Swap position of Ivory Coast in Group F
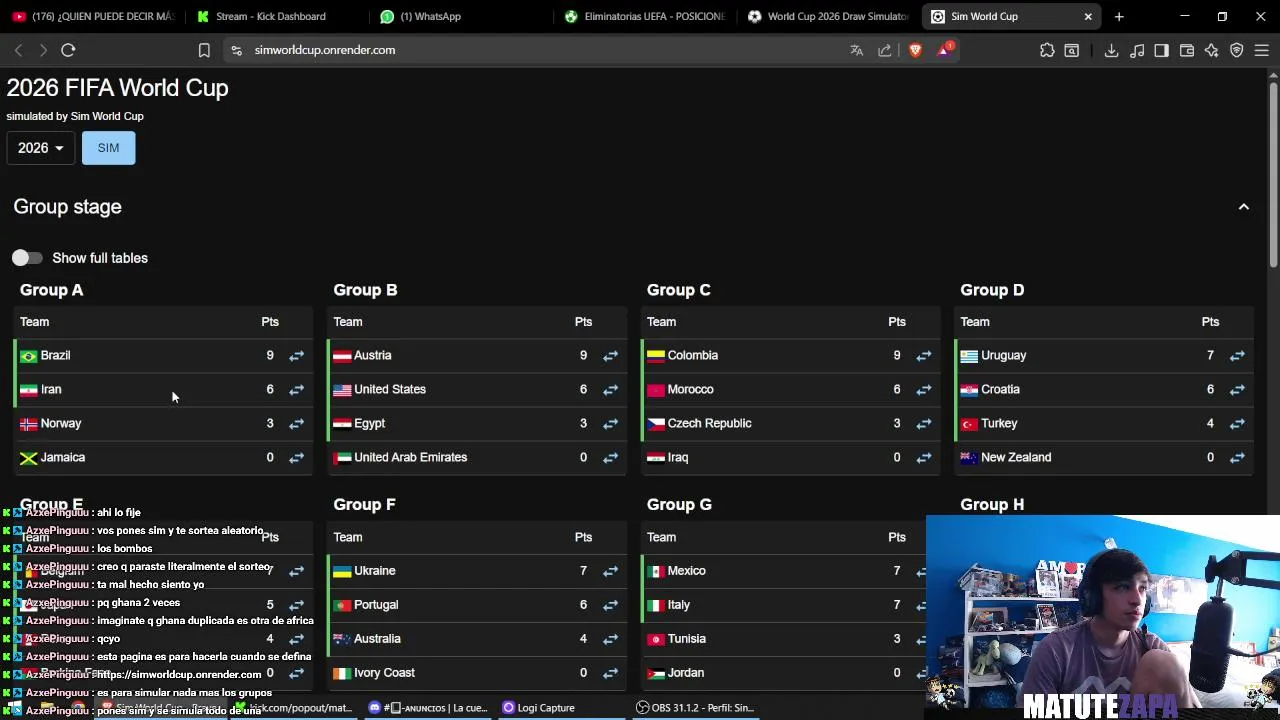 610,673
